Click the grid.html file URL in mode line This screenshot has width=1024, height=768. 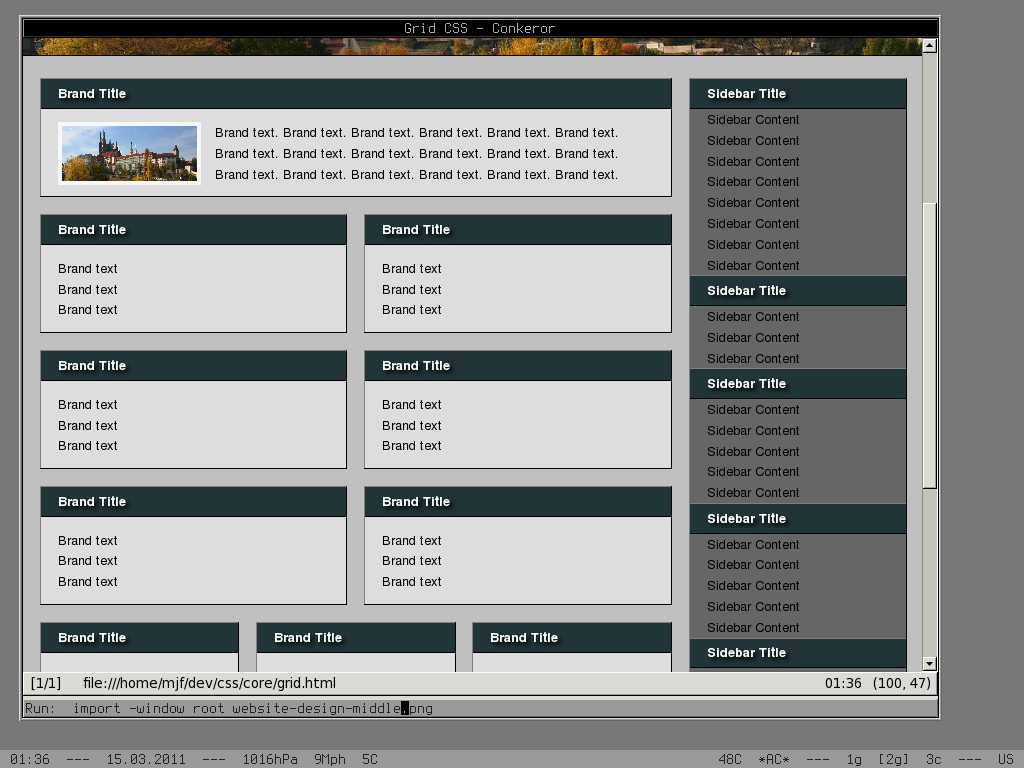tap(209, 683)
